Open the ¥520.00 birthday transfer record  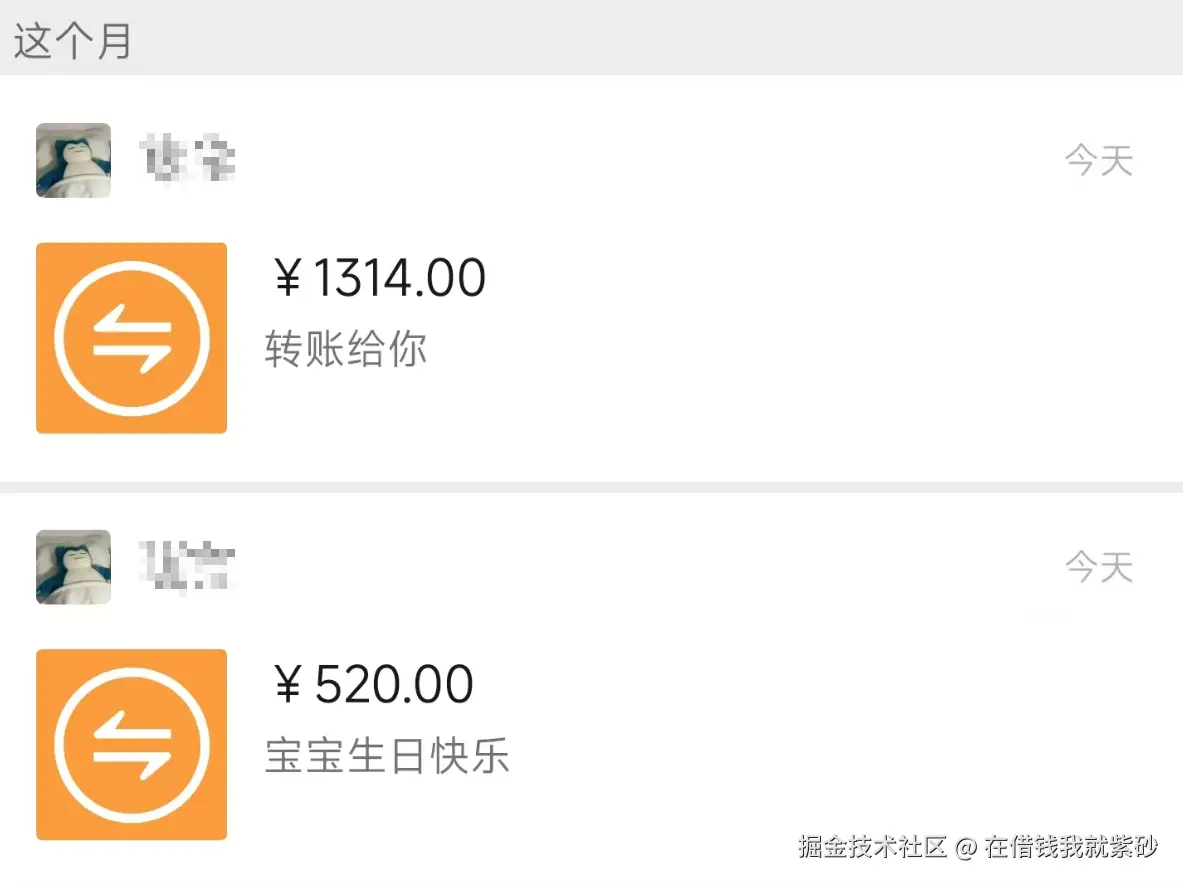(375, 683)
